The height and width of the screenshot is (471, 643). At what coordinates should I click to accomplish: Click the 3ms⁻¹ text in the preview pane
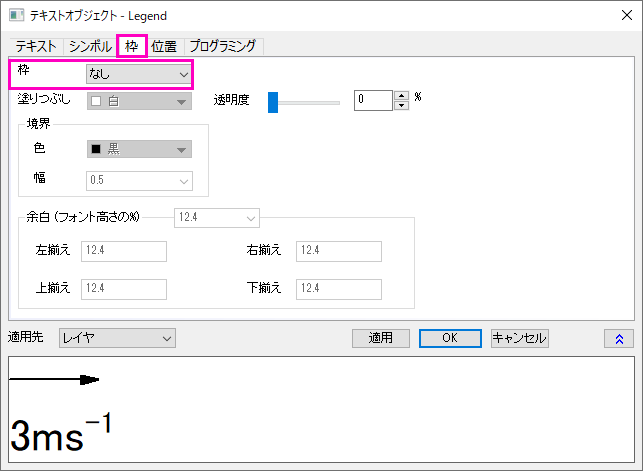pyautogui.click(x=60, y=433)
